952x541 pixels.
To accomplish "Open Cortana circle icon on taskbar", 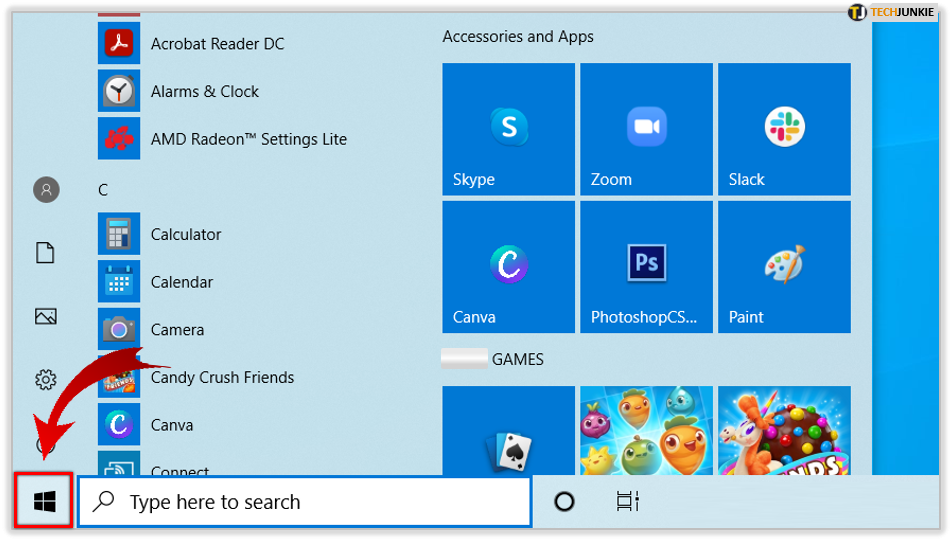I will (x=564, y=502).
